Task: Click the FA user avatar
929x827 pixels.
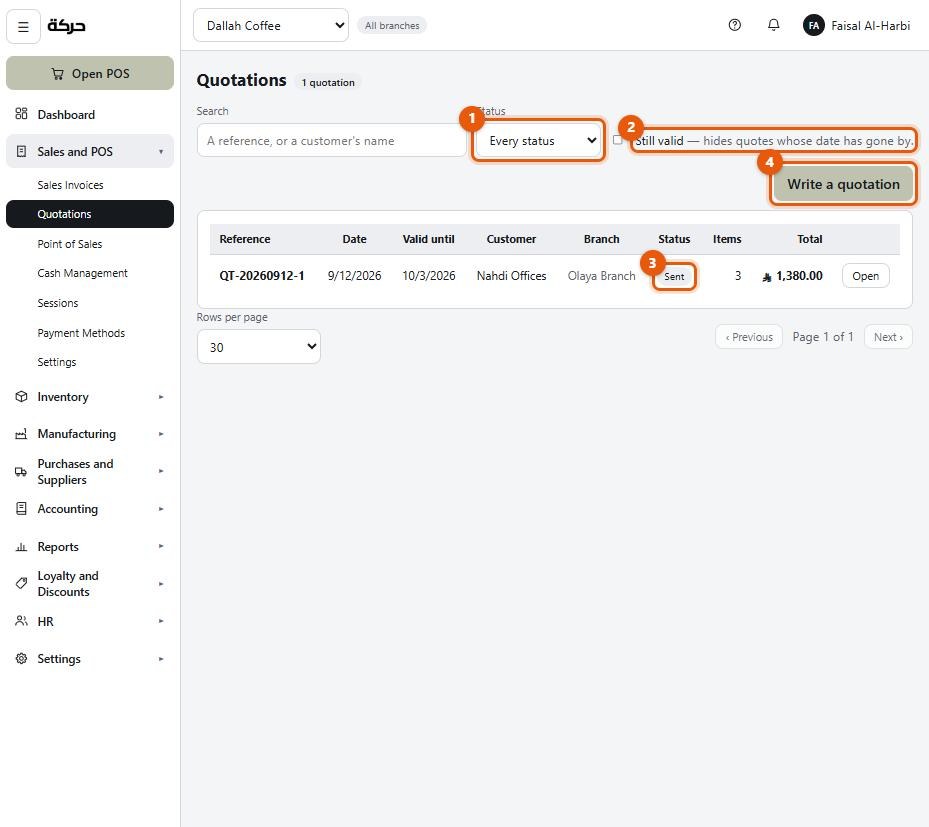Action: tap(813, 25)
